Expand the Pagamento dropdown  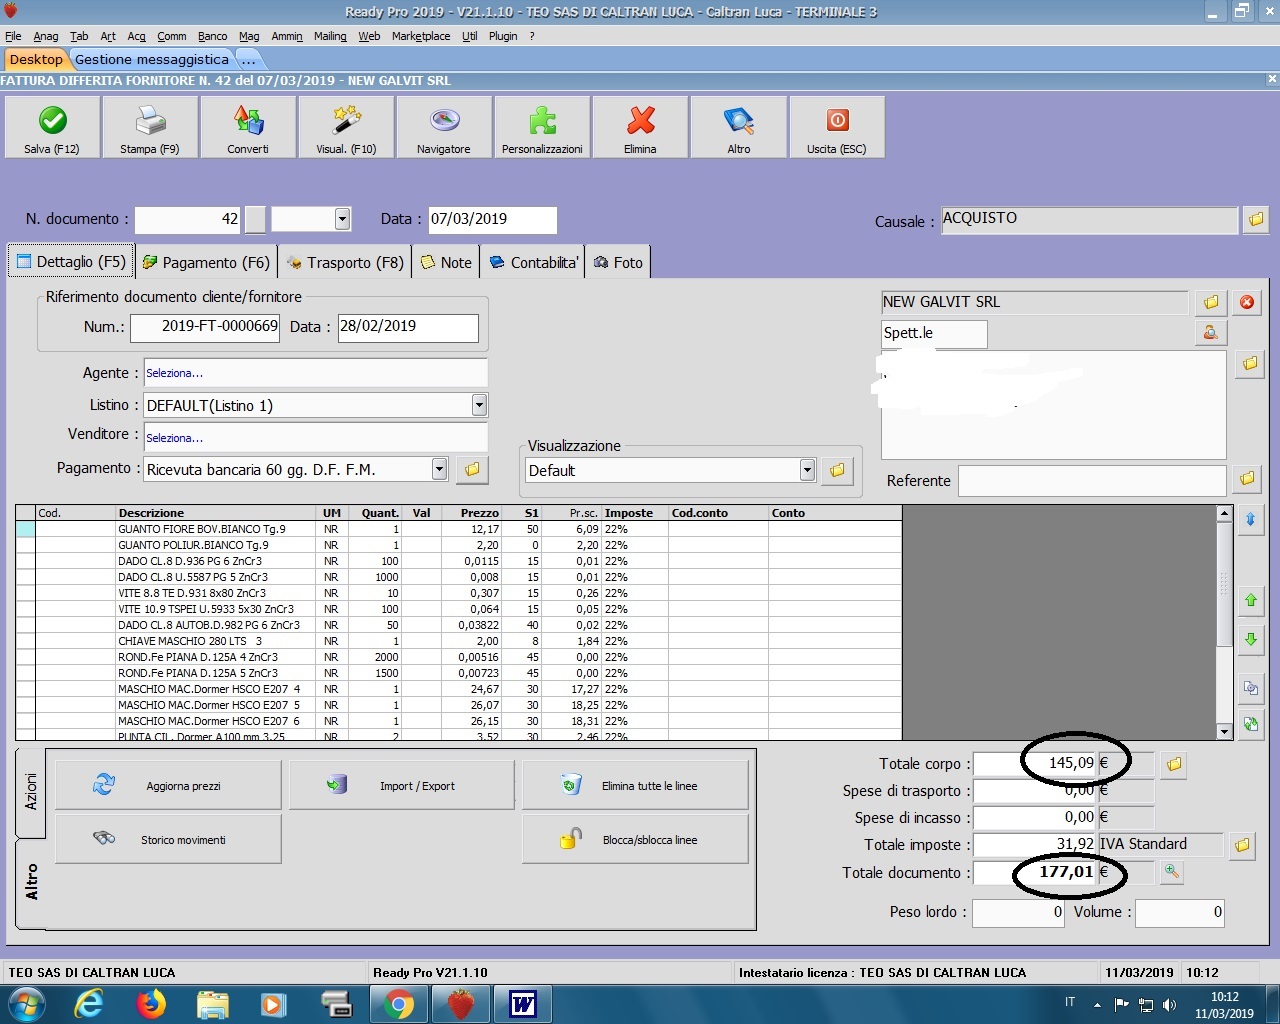click(439, 469)
